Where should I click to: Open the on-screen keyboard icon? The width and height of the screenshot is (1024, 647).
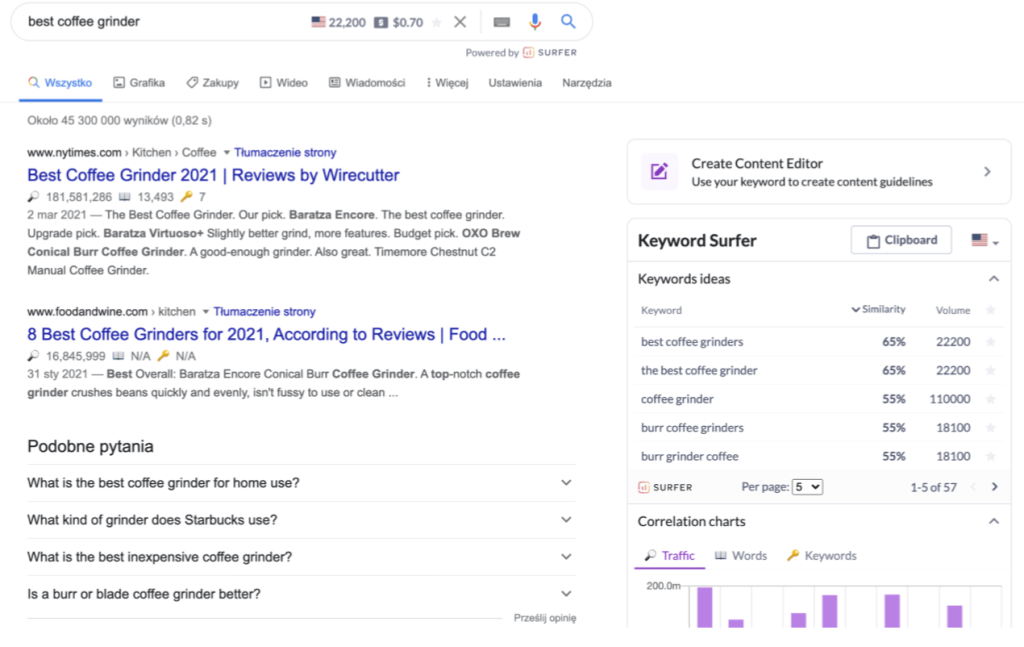[x=502, y=22]
